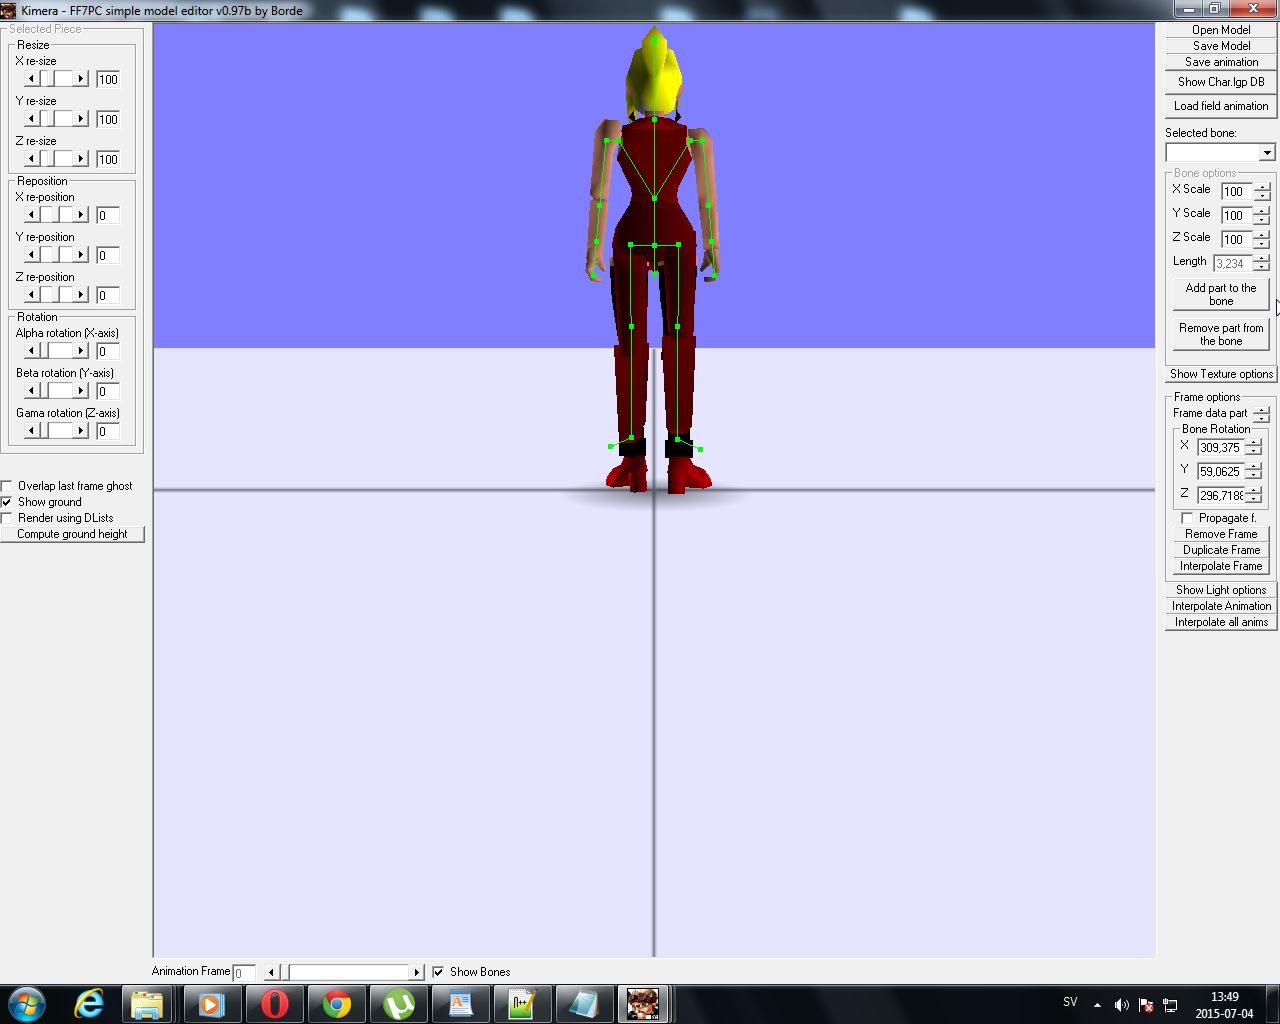Launch Google Chrome from taskbar
The image size is (1280, 1024).
(336, 1003)
